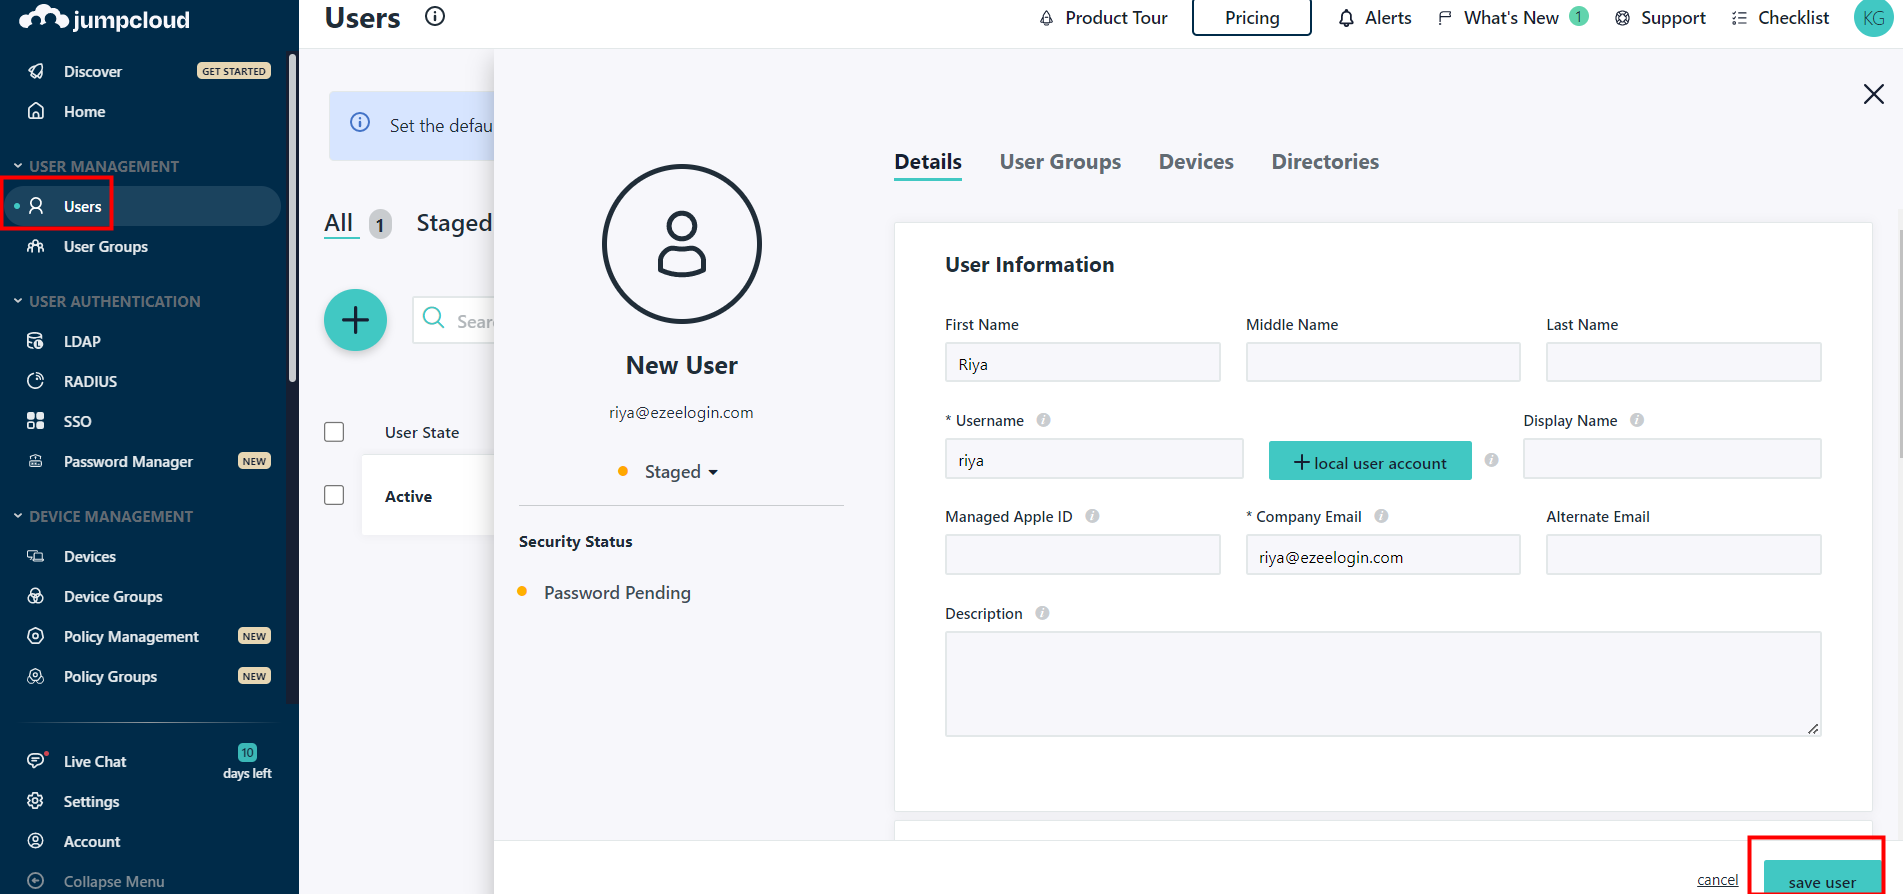Switch to the User Groups tab
1903x894 pixels.
pyautogui.click(x=1060, y=162)
